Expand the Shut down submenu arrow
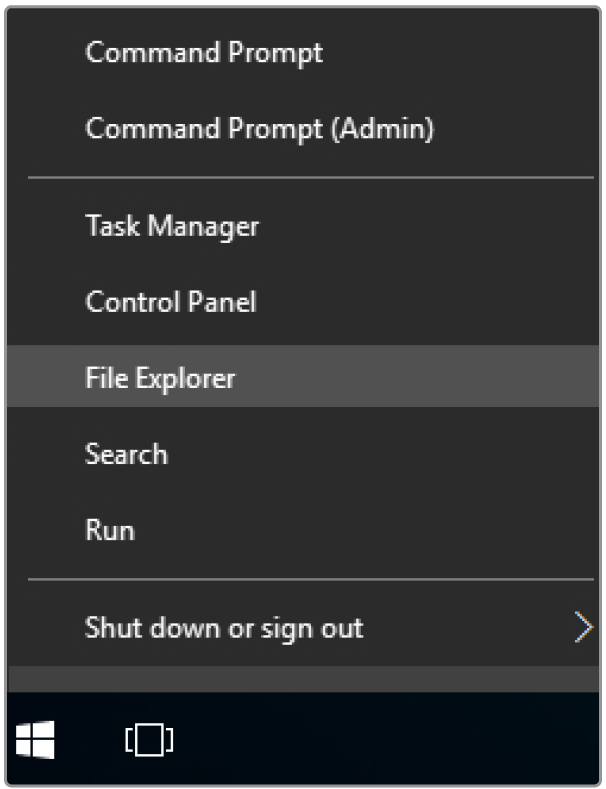This screenshot has width=606, height=789. [x=584, y=628]
